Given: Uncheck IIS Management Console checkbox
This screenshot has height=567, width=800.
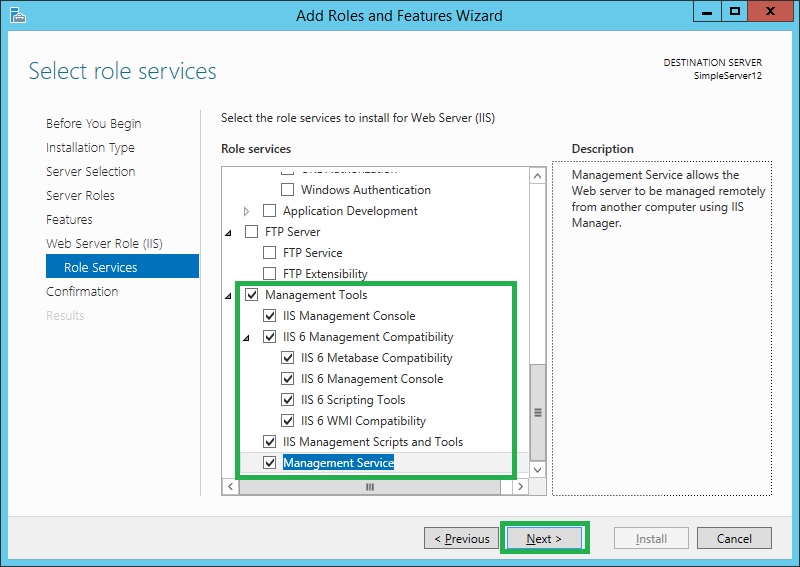Looking at the screenshot, I should click(x=269, y=316).
